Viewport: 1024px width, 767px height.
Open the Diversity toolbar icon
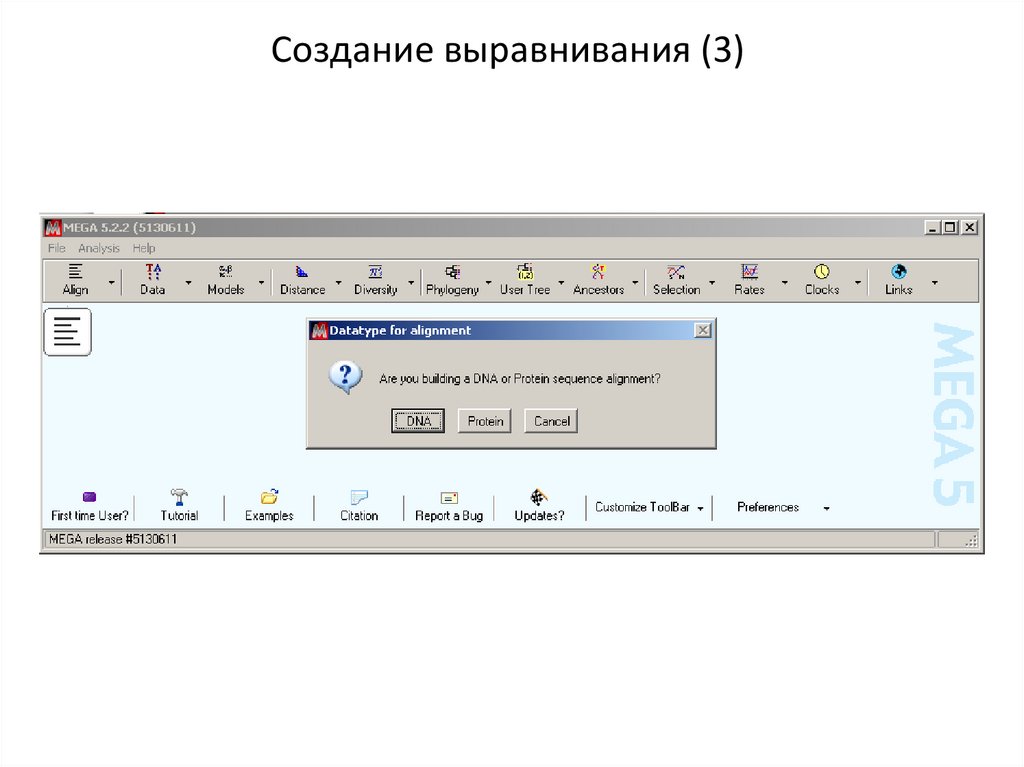[376, 280]
